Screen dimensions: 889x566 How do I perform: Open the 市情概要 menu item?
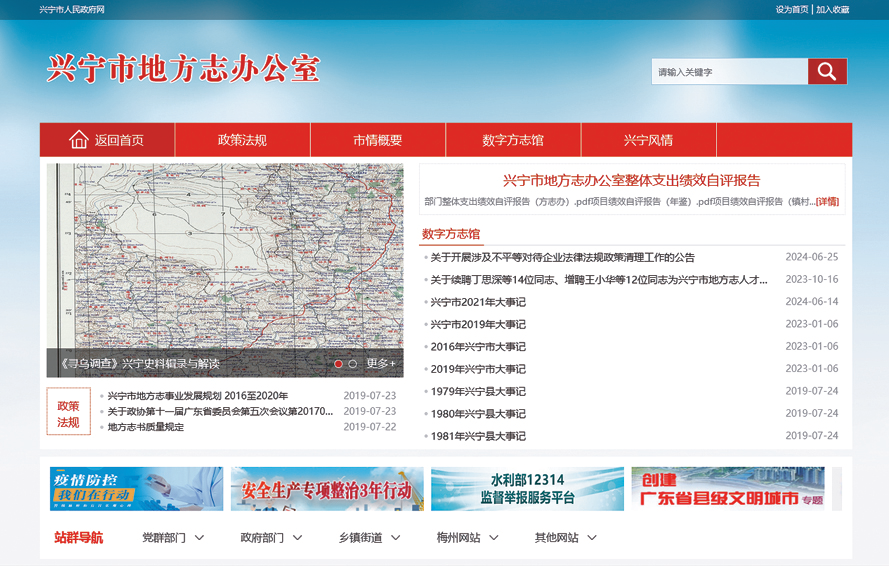click(x=378, y=140)
